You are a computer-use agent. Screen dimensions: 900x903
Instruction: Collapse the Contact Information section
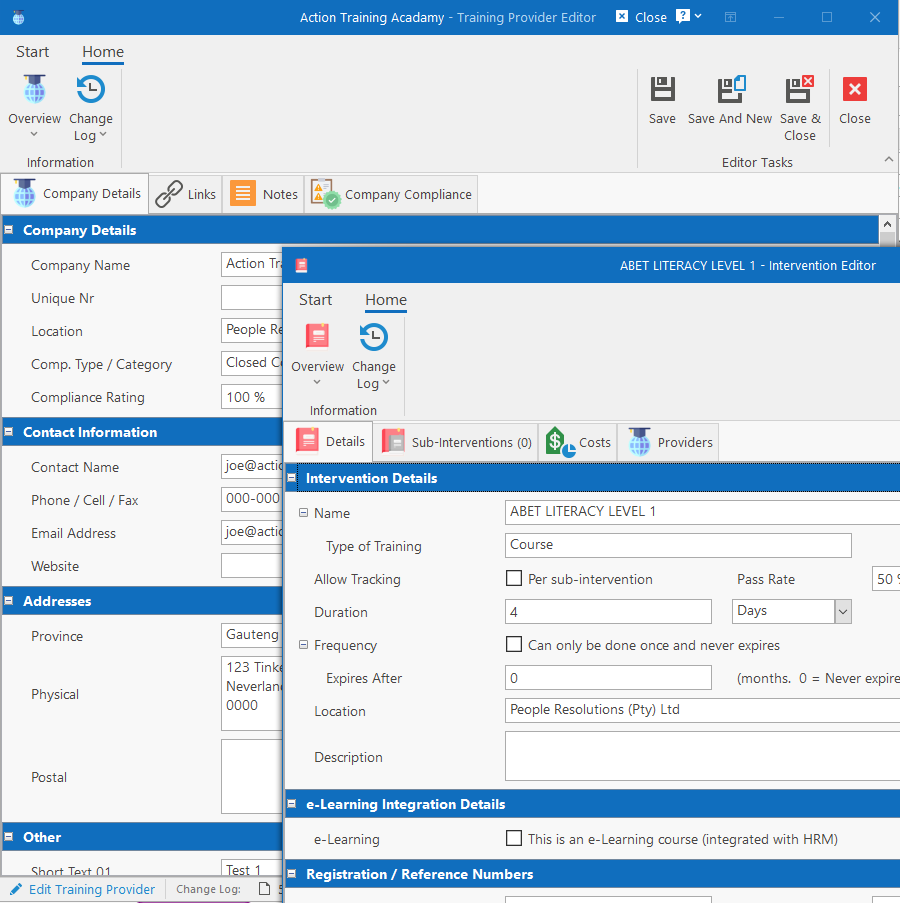[9, 432]
